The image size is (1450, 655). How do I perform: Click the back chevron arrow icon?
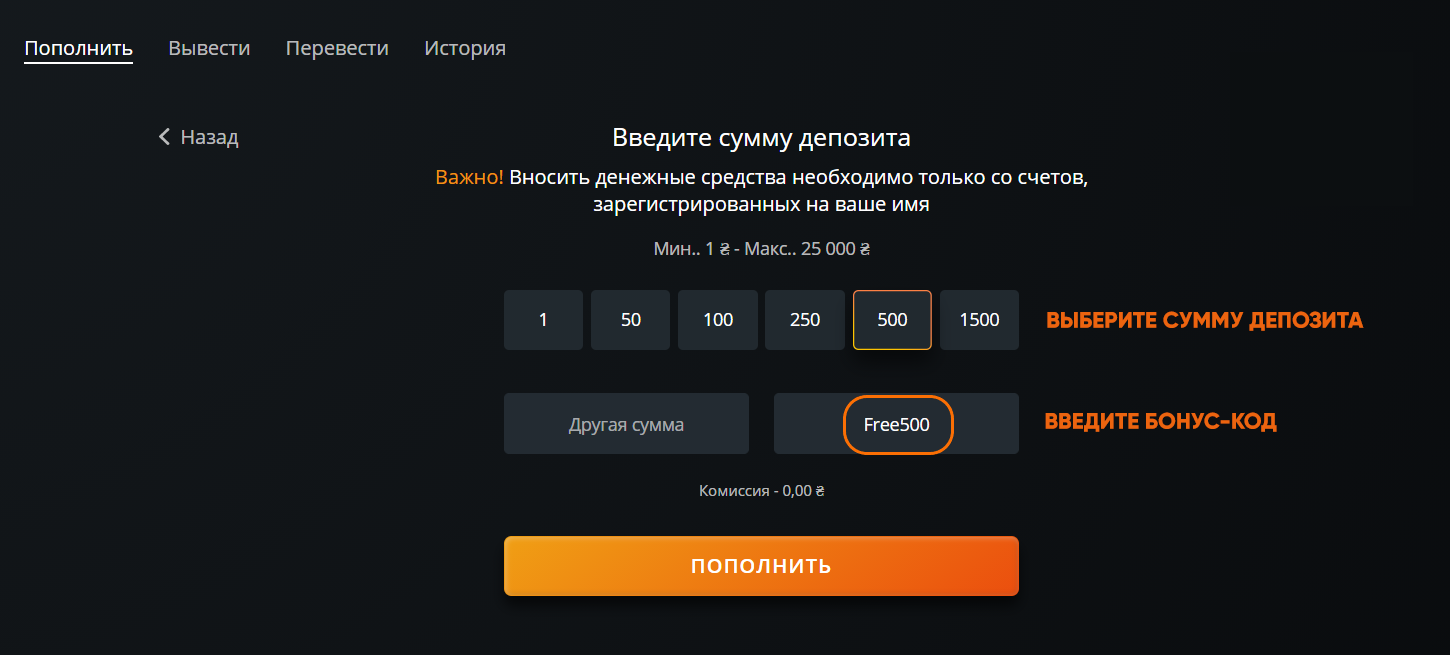(165, 137)
